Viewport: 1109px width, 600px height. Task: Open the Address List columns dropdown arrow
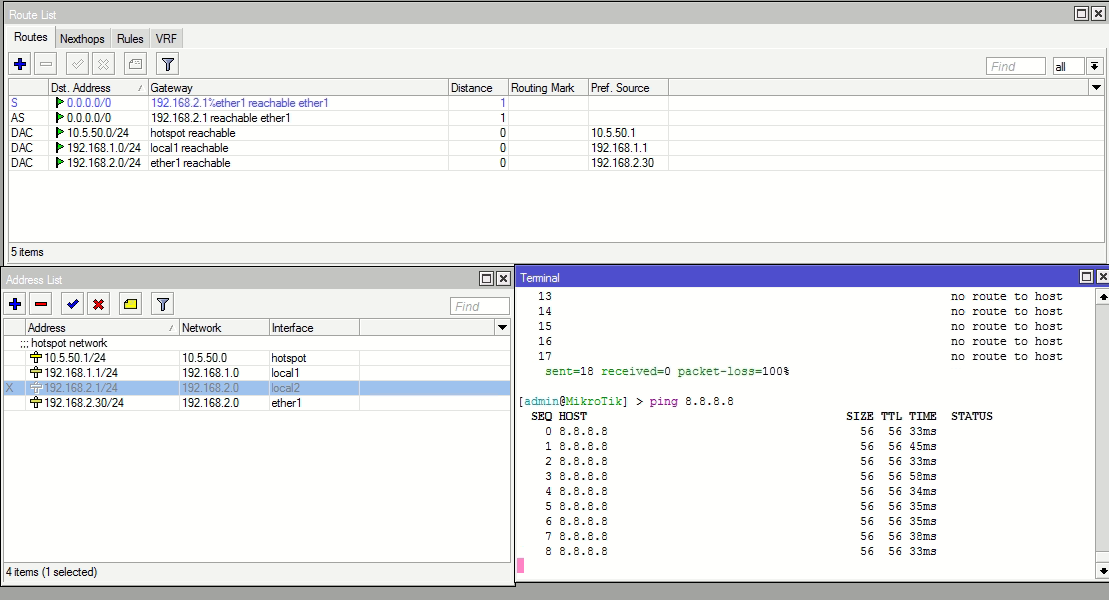[x=502, y=328]
